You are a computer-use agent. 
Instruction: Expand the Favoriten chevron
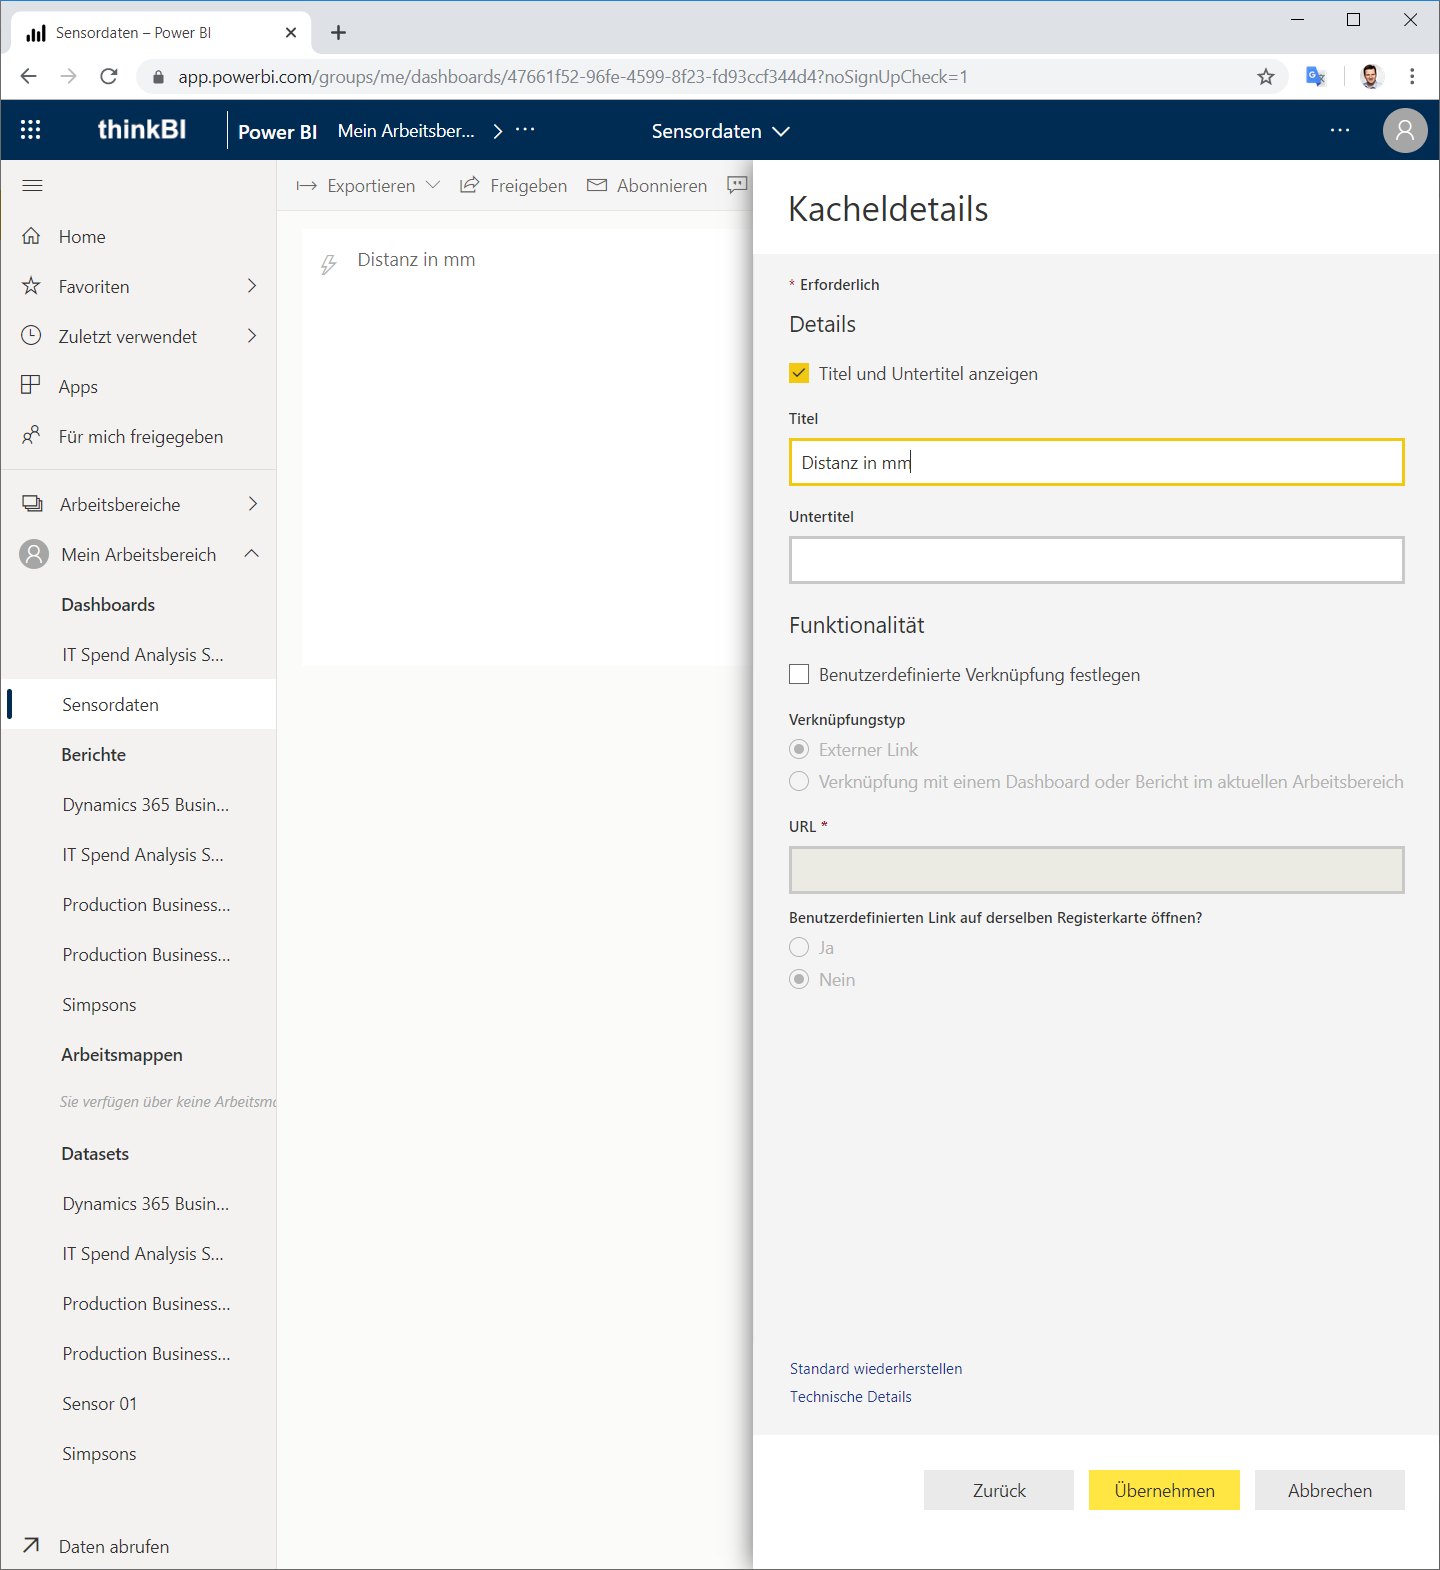coord(252,286)
